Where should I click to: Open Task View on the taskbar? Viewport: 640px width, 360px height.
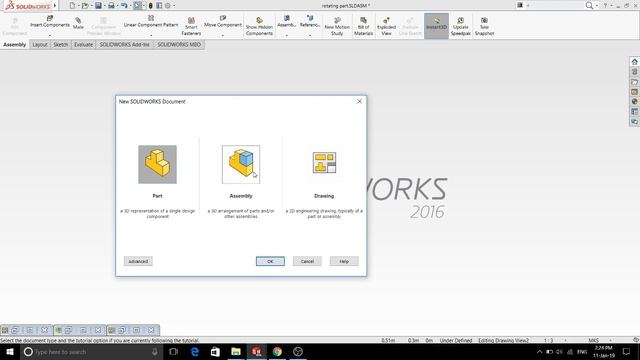pos(173,351)
